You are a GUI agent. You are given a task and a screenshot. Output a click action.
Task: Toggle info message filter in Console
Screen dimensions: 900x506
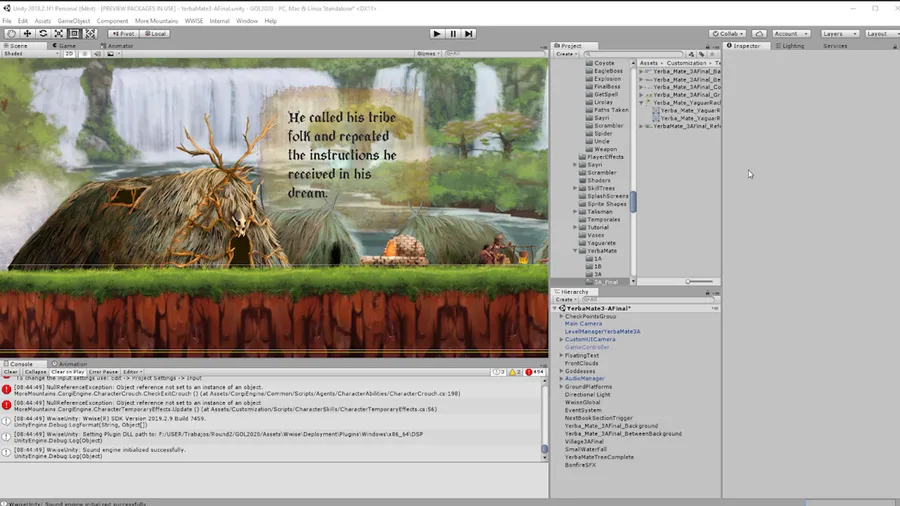pyautogui.click(x=498, y=372)
